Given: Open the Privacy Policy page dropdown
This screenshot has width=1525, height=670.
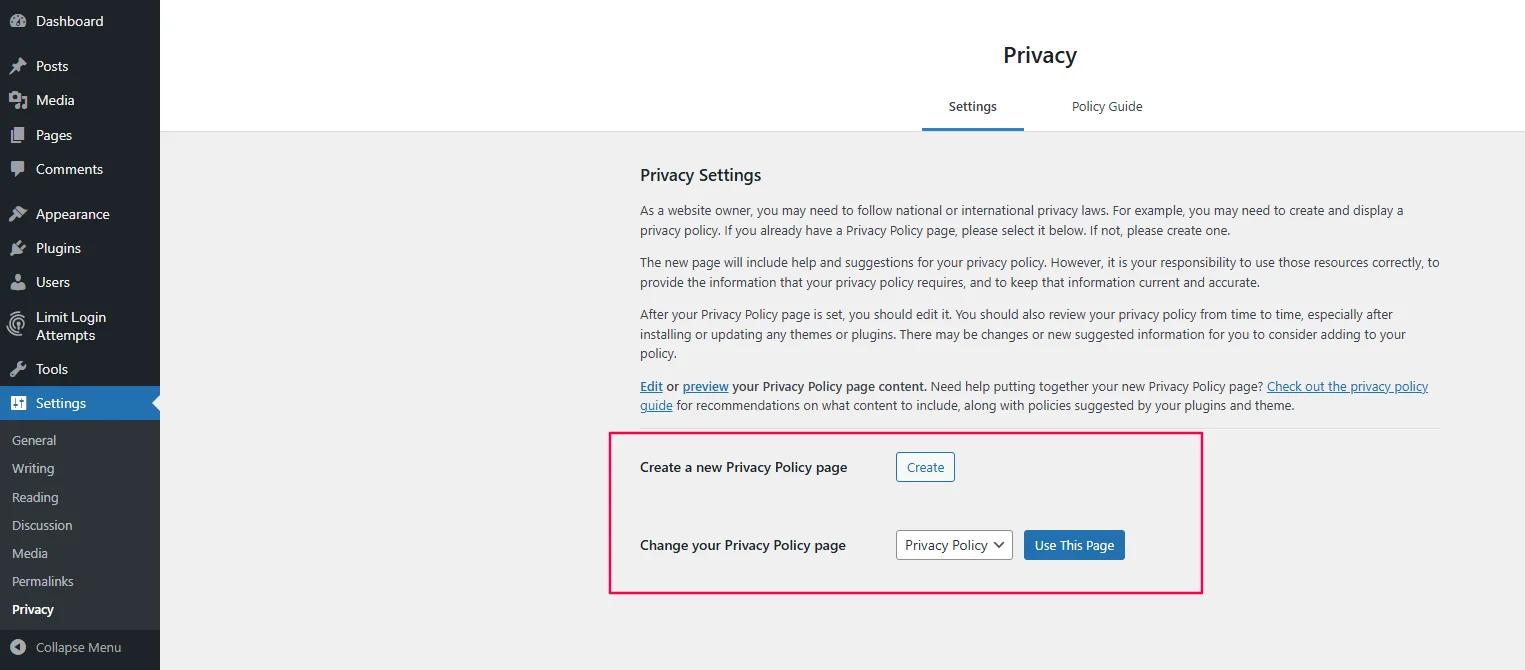Looking at the screenshot, I should click(x=952, y=545).
